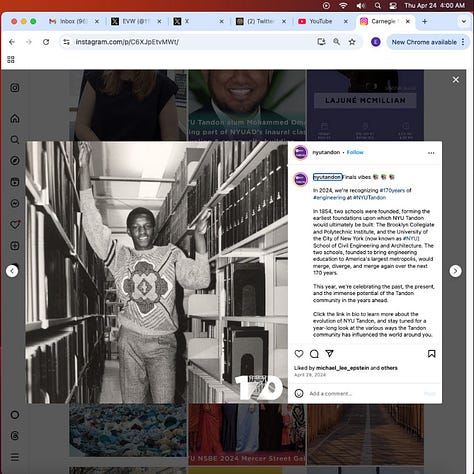Viewport: 474px width, 474px height.
Task: Open a new browser tab
Action: tap(424, 21)
